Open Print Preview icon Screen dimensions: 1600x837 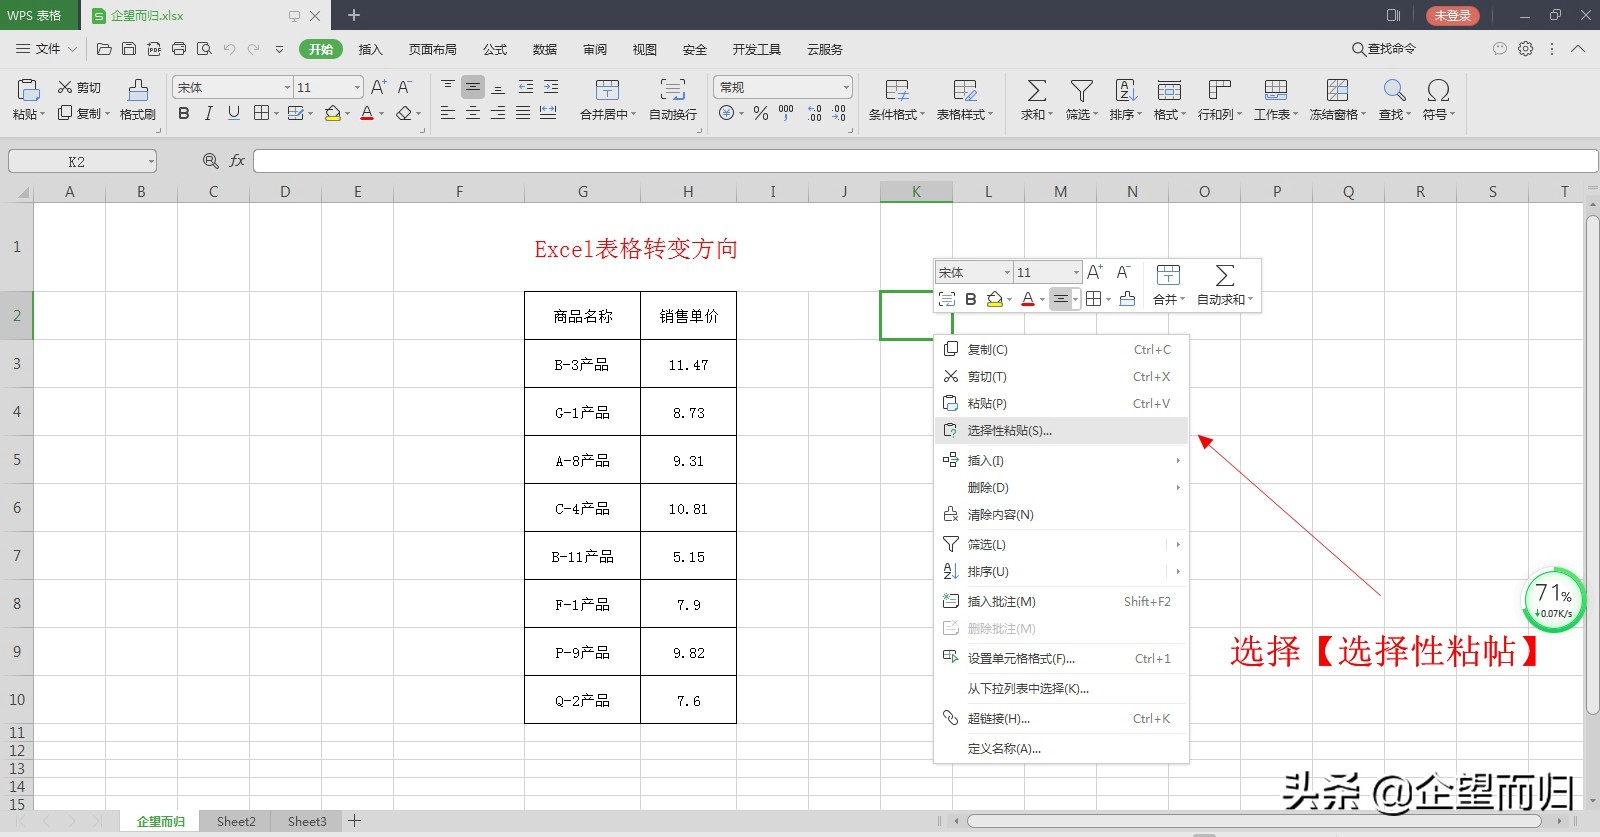coord(204,49)
